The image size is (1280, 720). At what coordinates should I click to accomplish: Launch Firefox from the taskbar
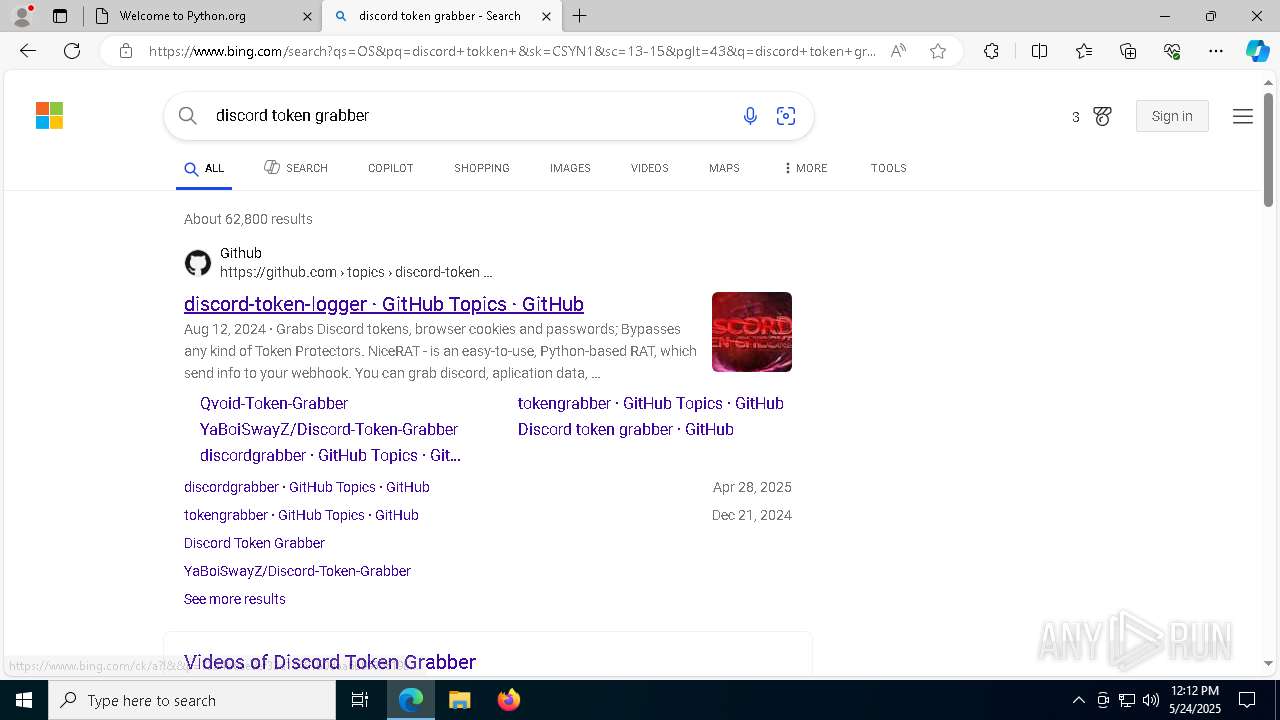[508, 700]
